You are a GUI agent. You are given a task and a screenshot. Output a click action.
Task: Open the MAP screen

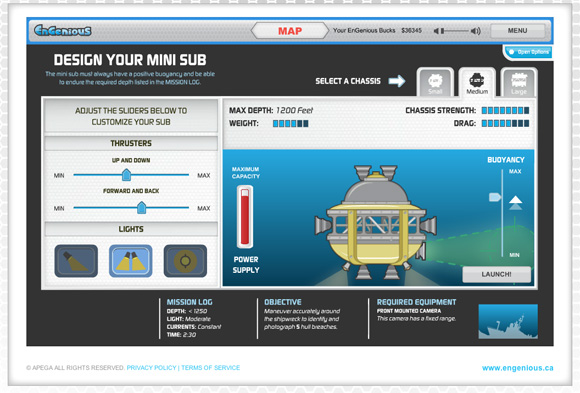pyautogui.click(x=290, y=31)
